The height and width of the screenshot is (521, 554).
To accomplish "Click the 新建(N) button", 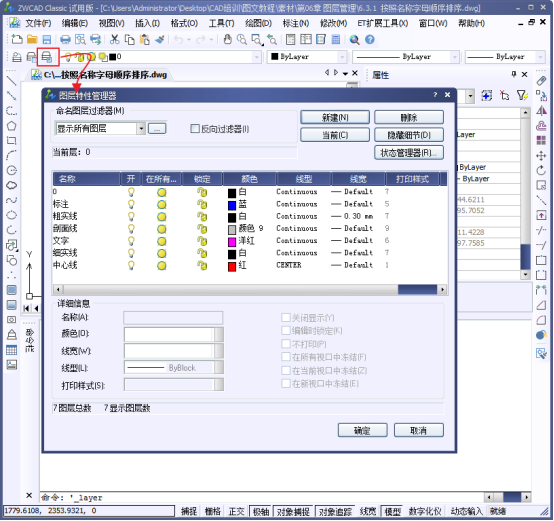I will click(335, 117).
